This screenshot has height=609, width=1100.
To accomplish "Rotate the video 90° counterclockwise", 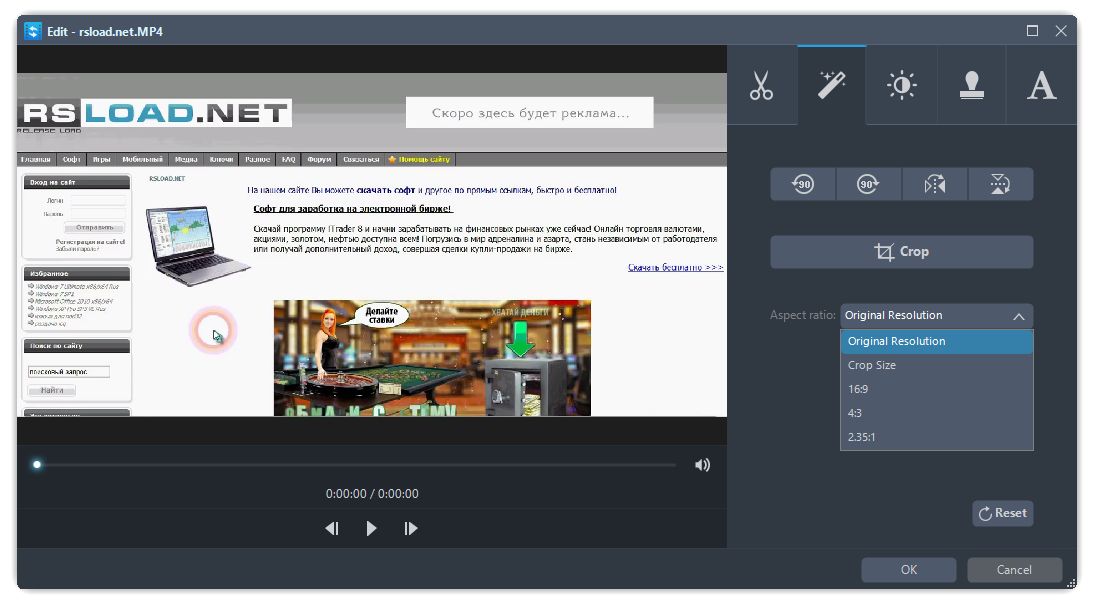I will pyautogui.click(x=802, y=183).
